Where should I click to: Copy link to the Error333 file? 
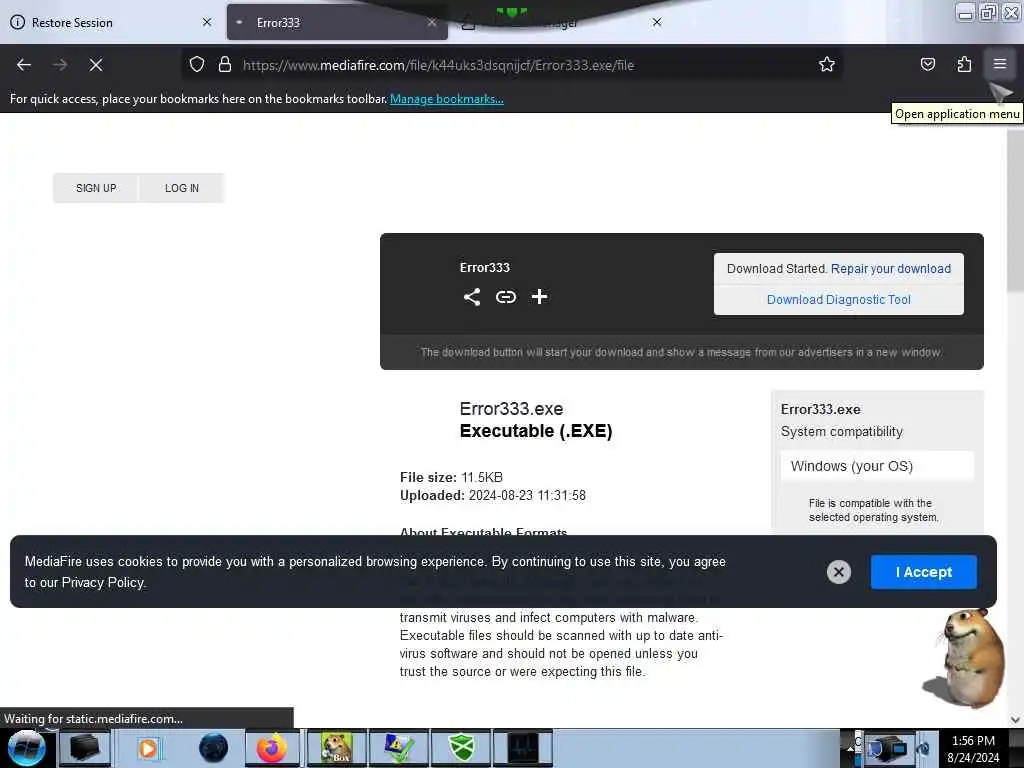coord(505,297)
